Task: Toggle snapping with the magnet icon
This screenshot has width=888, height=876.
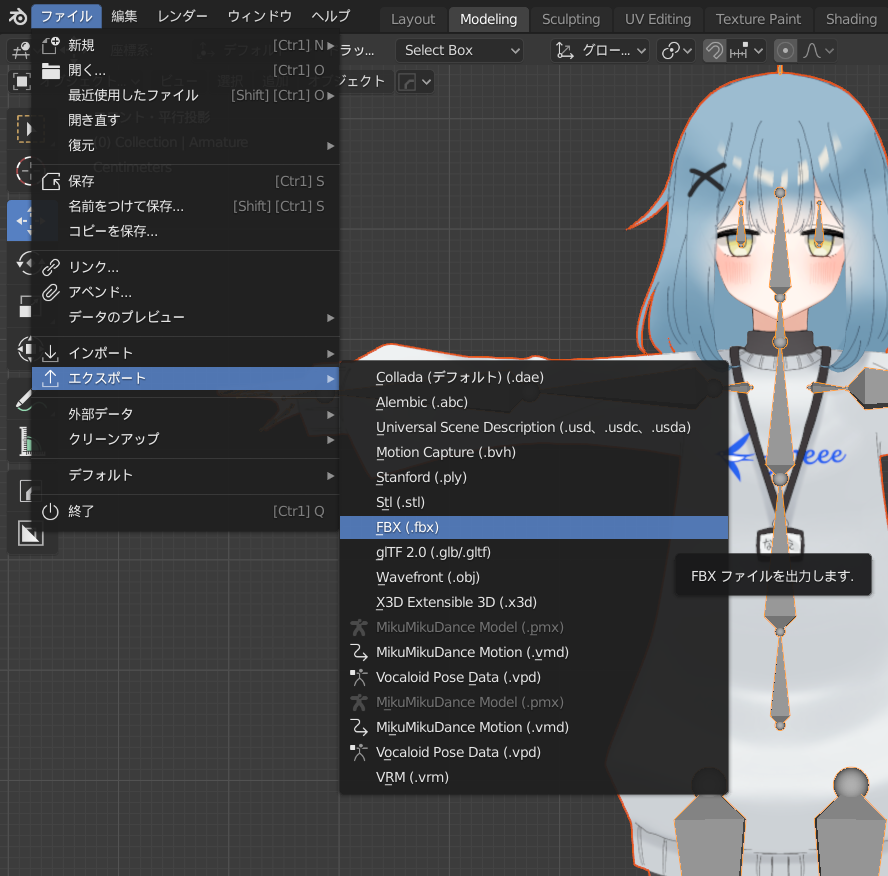Action: pyautogui.click(x=712, y=50)
